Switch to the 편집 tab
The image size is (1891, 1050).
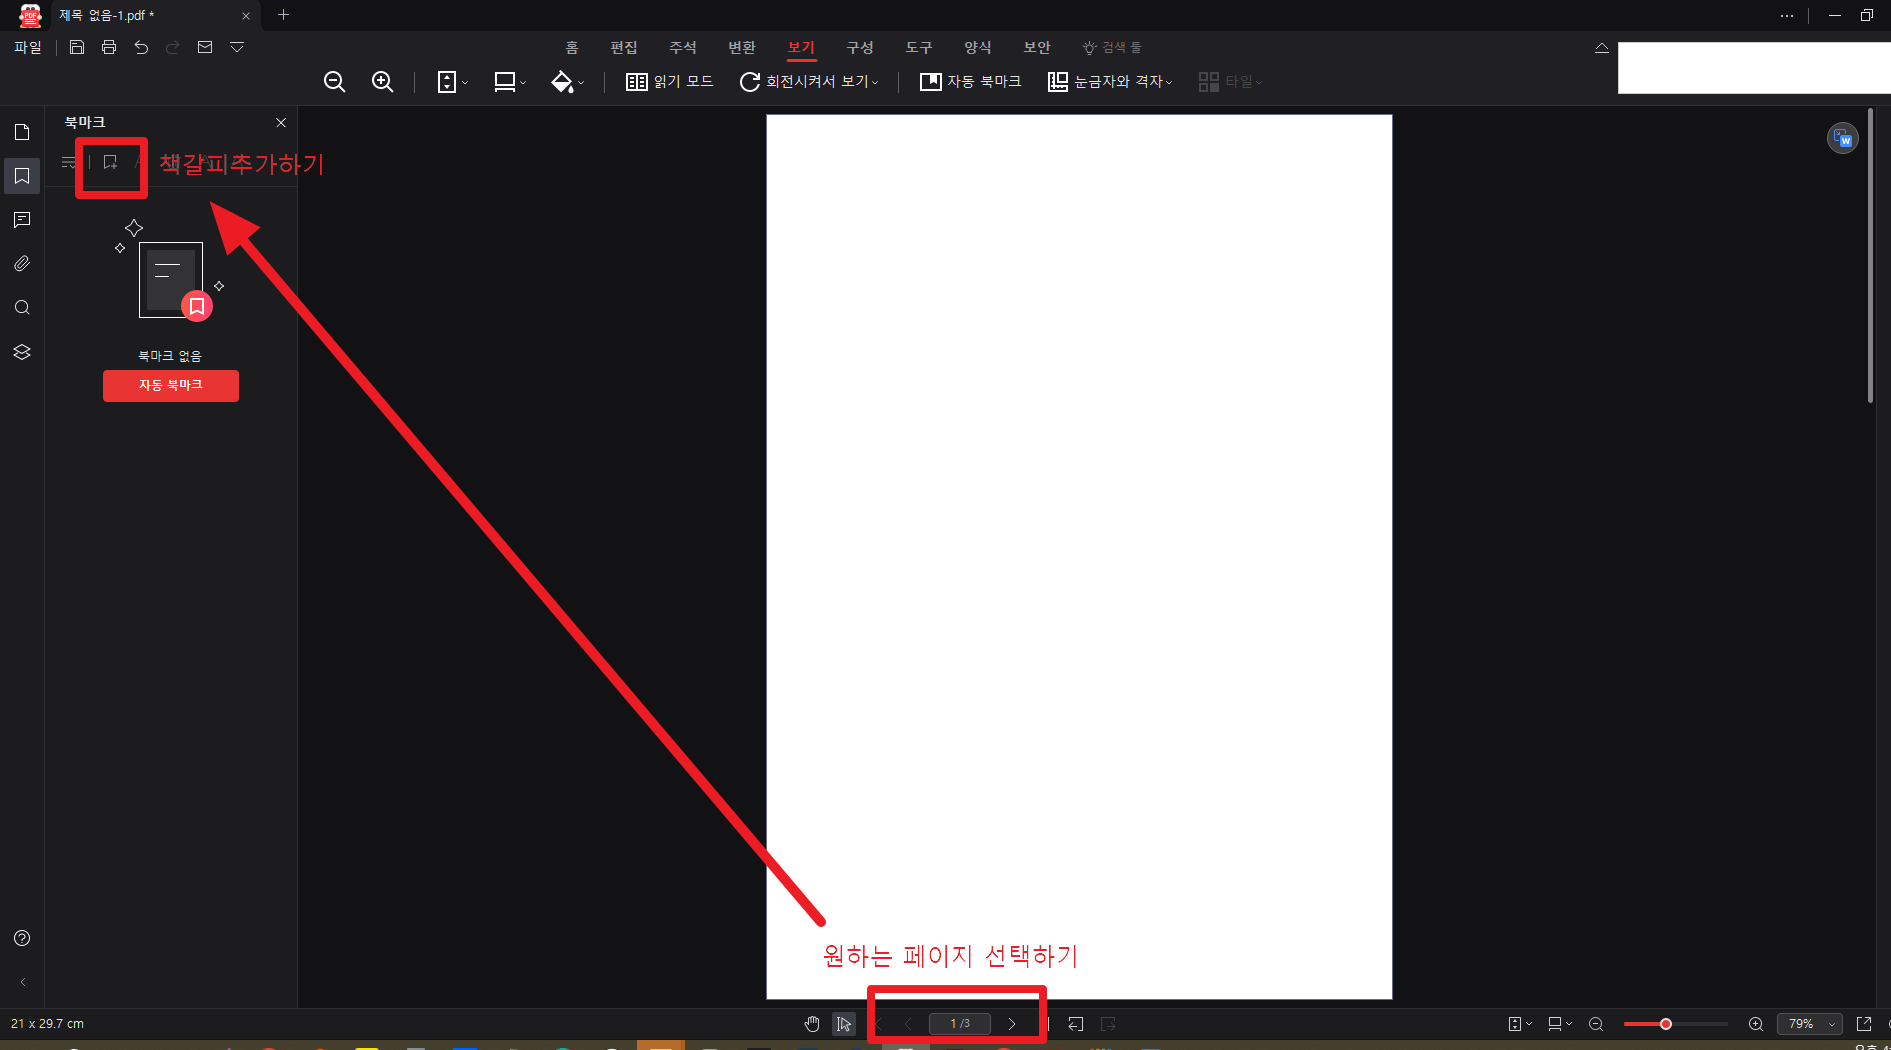coord(623,47)
